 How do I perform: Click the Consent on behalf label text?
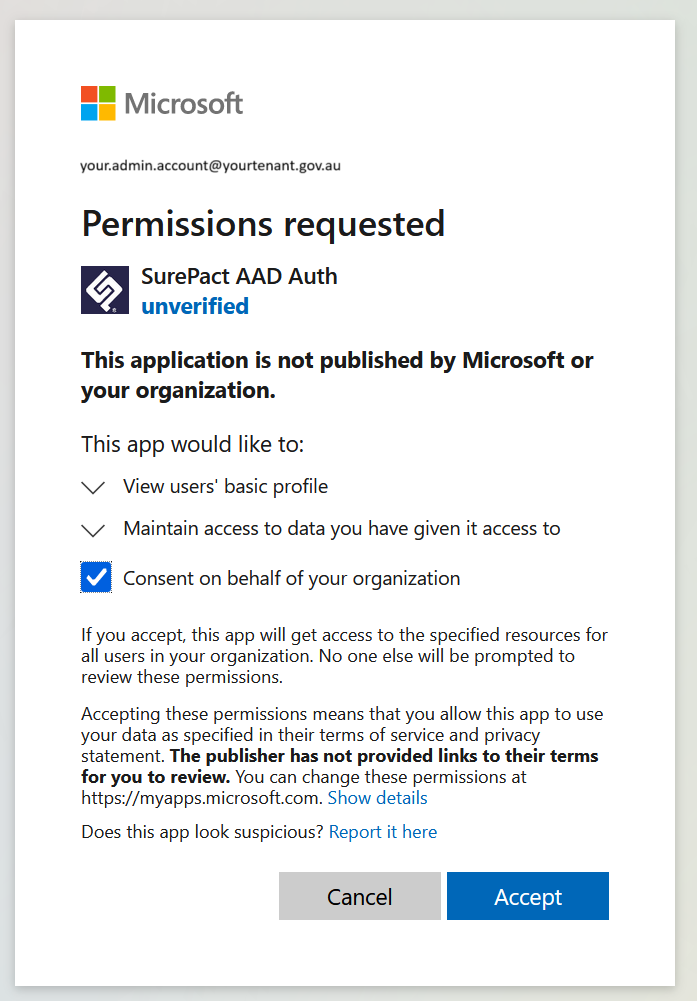click(x=292, y=578)
